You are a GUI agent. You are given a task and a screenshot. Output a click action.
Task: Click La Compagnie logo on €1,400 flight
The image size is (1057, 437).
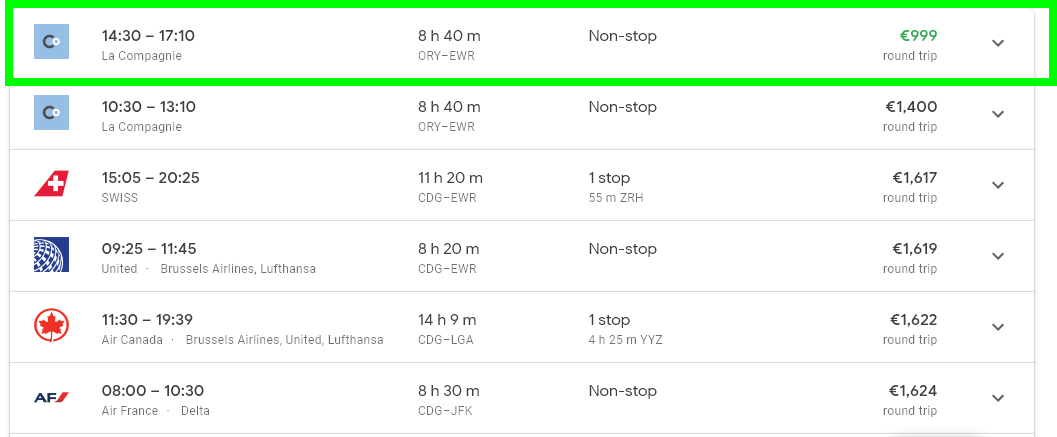[x=51, y=113]
